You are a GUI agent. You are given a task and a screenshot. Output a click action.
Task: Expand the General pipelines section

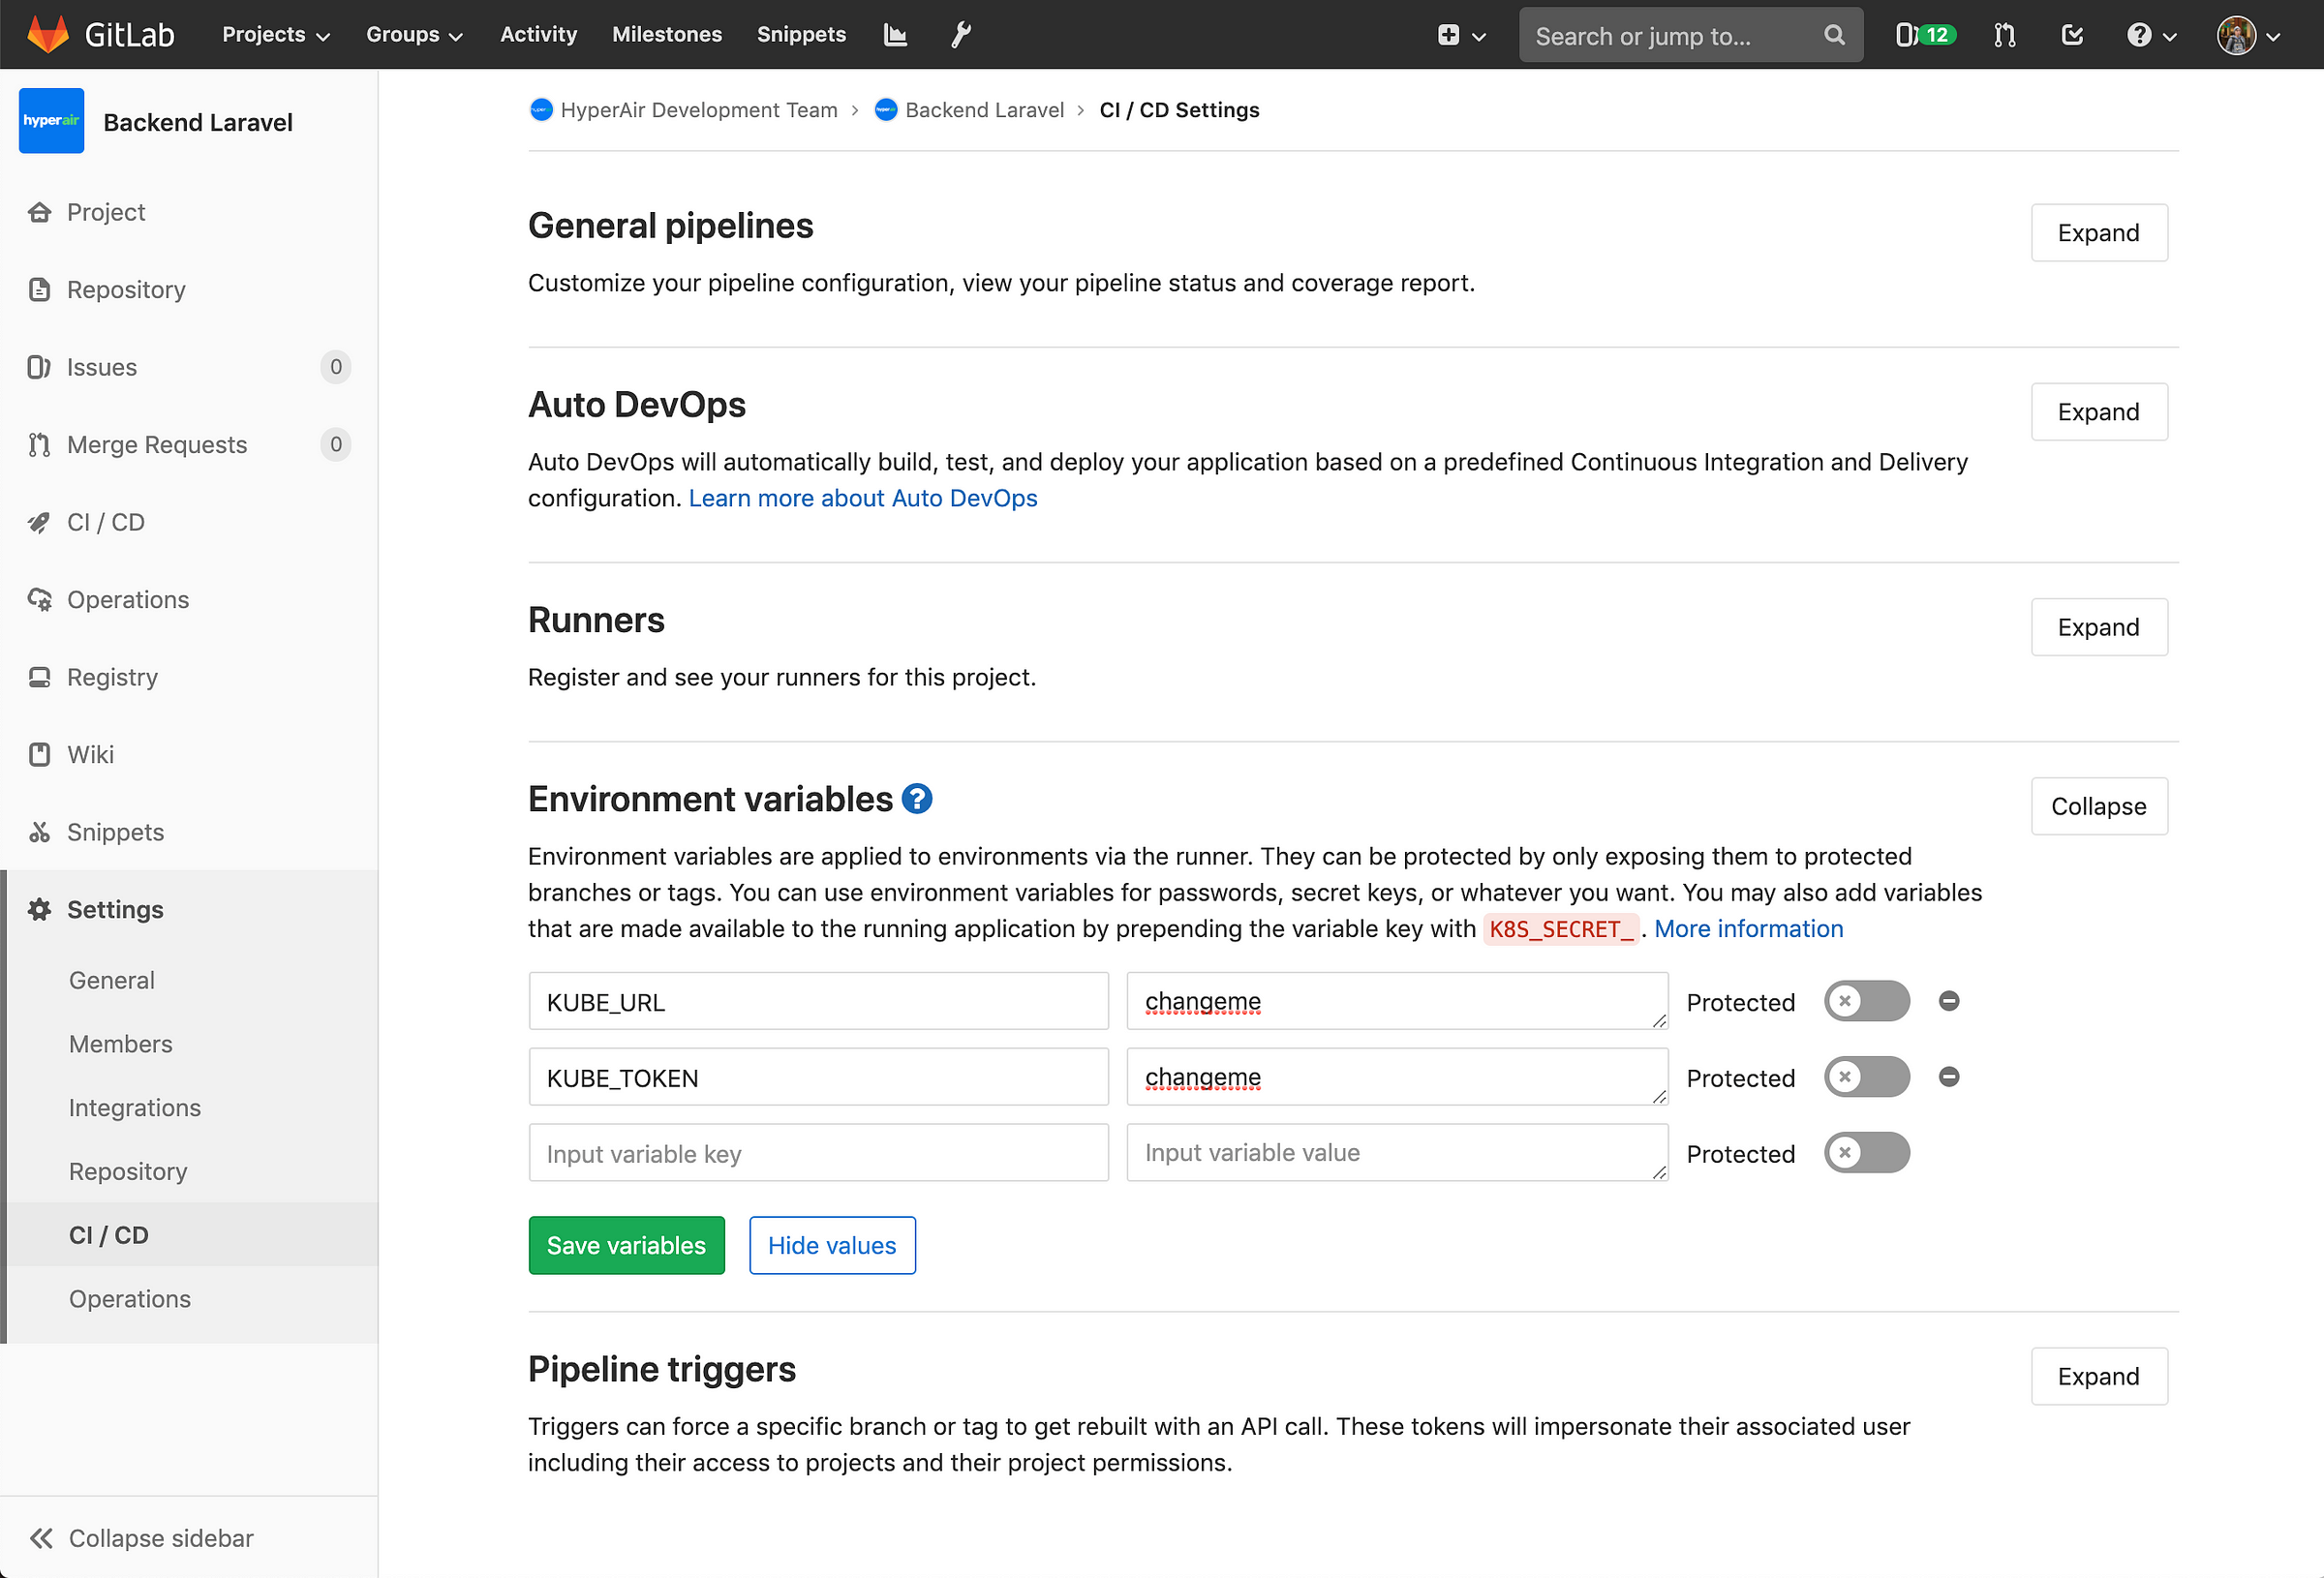coord(2099,233)
